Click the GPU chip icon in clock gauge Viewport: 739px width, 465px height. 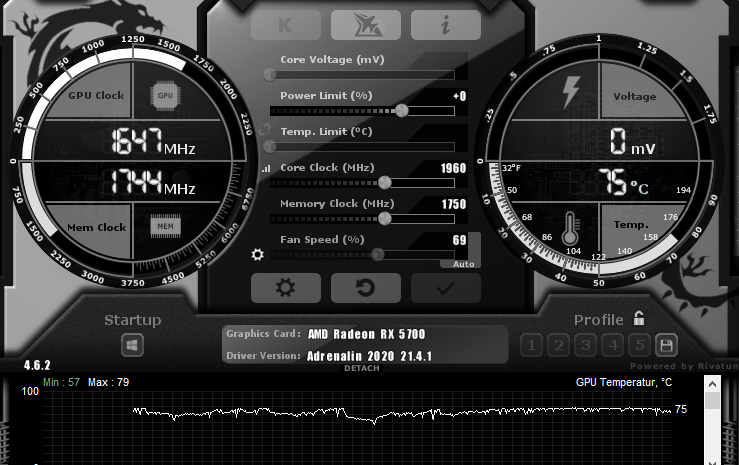165,96
